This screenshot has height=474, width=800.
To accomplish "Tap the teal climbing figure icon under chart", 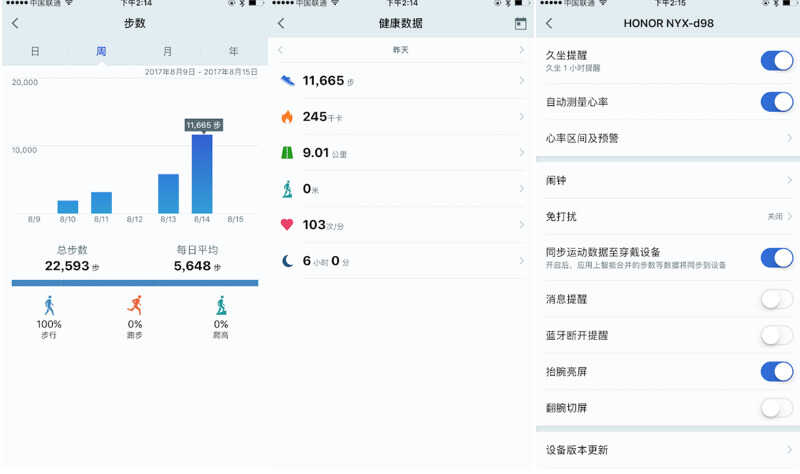I will pyautogui.click(x=221, y=306).
